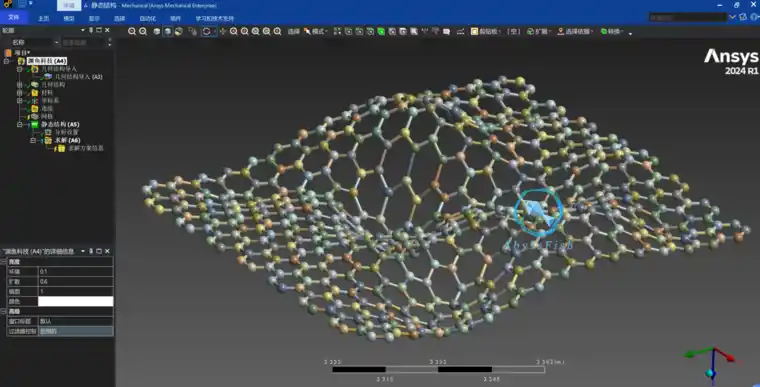The height and width of the screenshot is (387, 760).
Task: Click the chevron next to the search box
Action: (732, 17)
